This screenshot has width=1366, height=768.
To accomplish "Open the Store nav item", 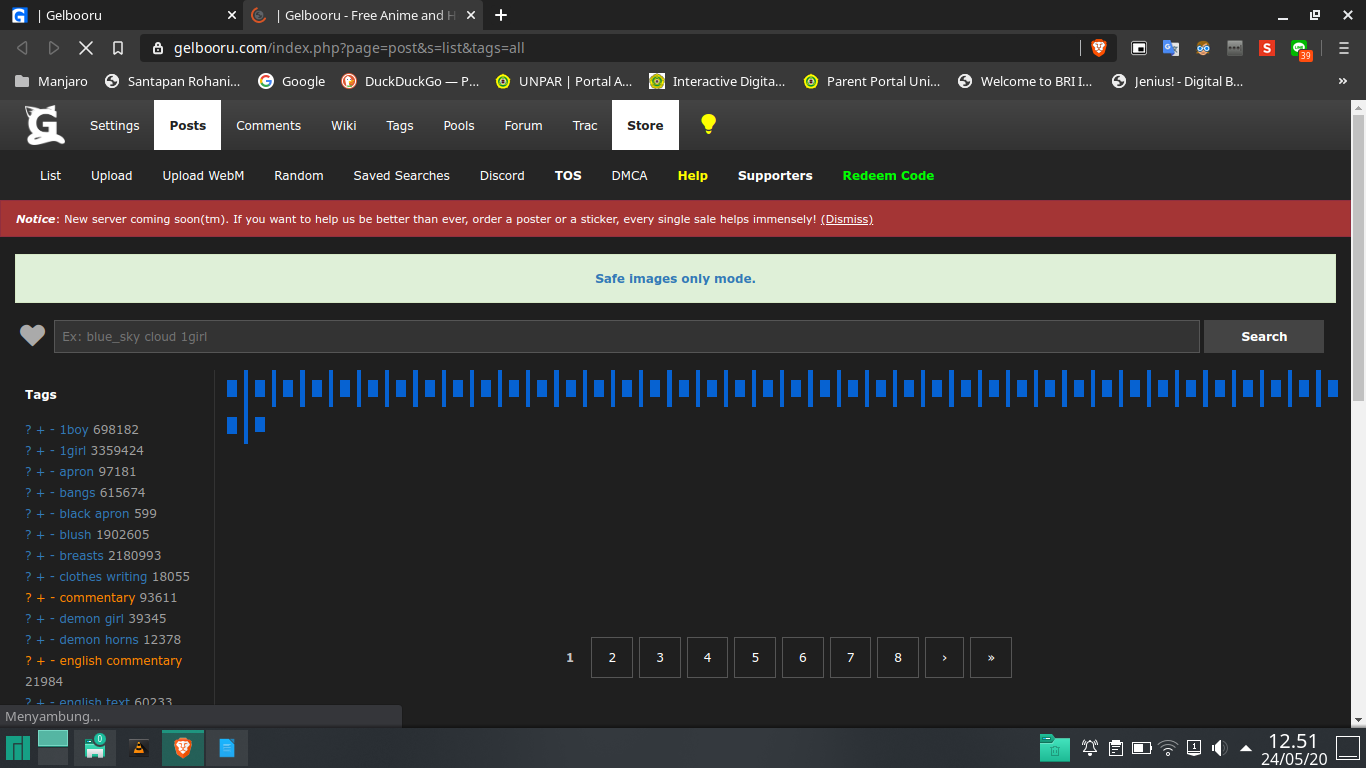I will pyautogui.click(x=645, y=125).
